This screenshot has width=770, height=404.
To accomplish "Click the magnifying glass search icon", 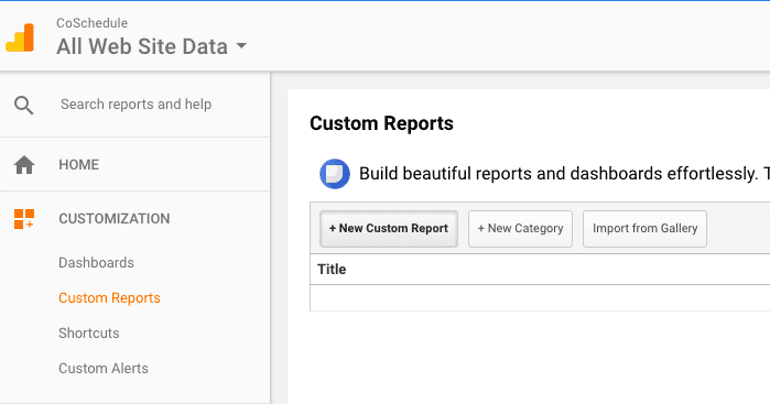I will 24,105.
